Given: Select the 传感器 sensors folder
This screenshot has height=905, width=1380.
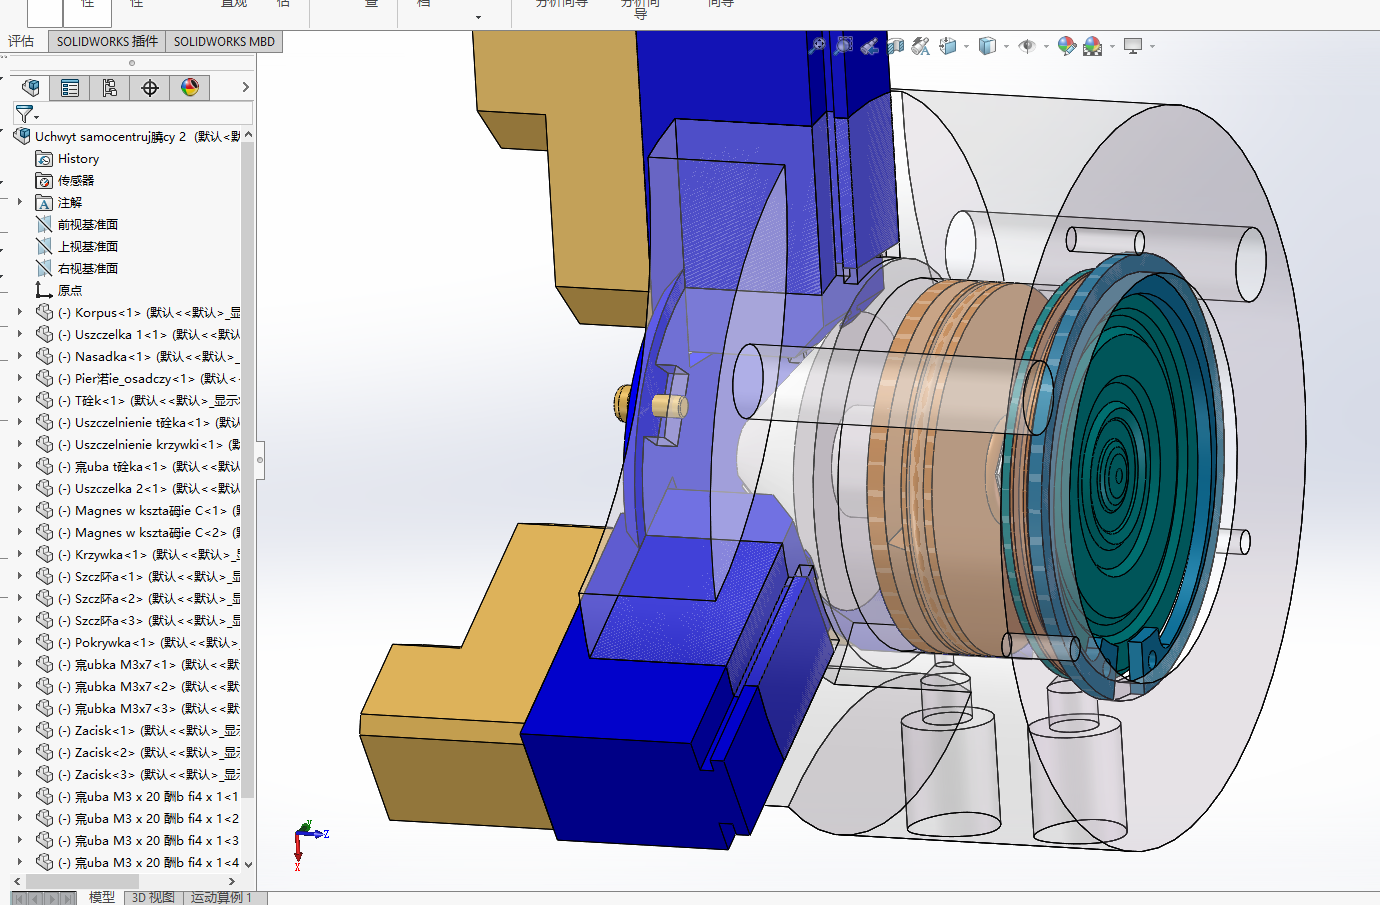Looking at the screenshot, I should (x=65, y=181).
